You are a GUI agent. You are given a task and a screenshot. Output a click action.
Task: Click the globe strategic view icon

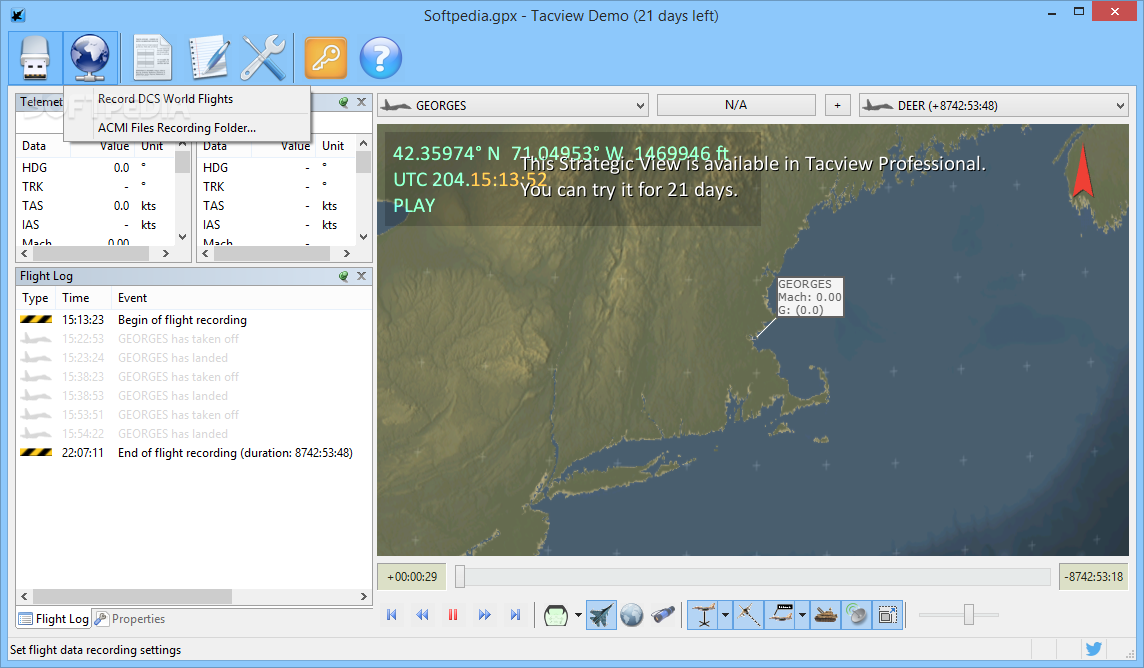pyautogui.click(x=632, y=615)
